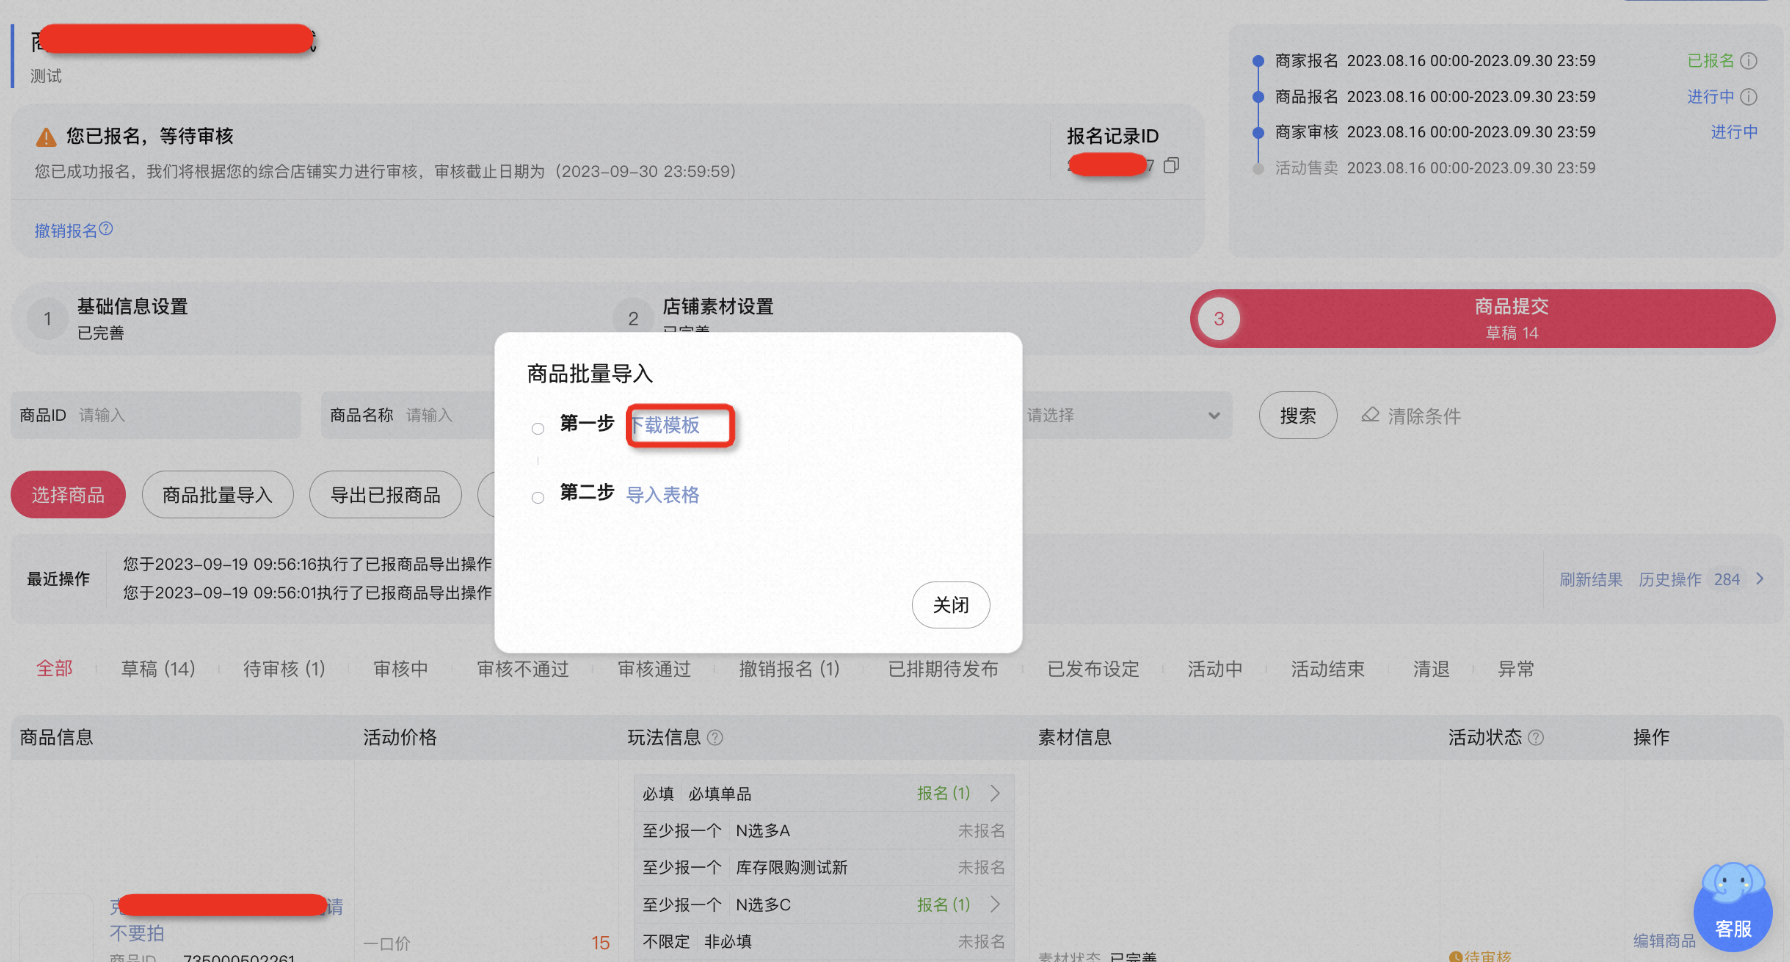The width and height of the screenshot is (1790, 962).
Task: Click the 编辑商品 link
Action: [1664, 941]
